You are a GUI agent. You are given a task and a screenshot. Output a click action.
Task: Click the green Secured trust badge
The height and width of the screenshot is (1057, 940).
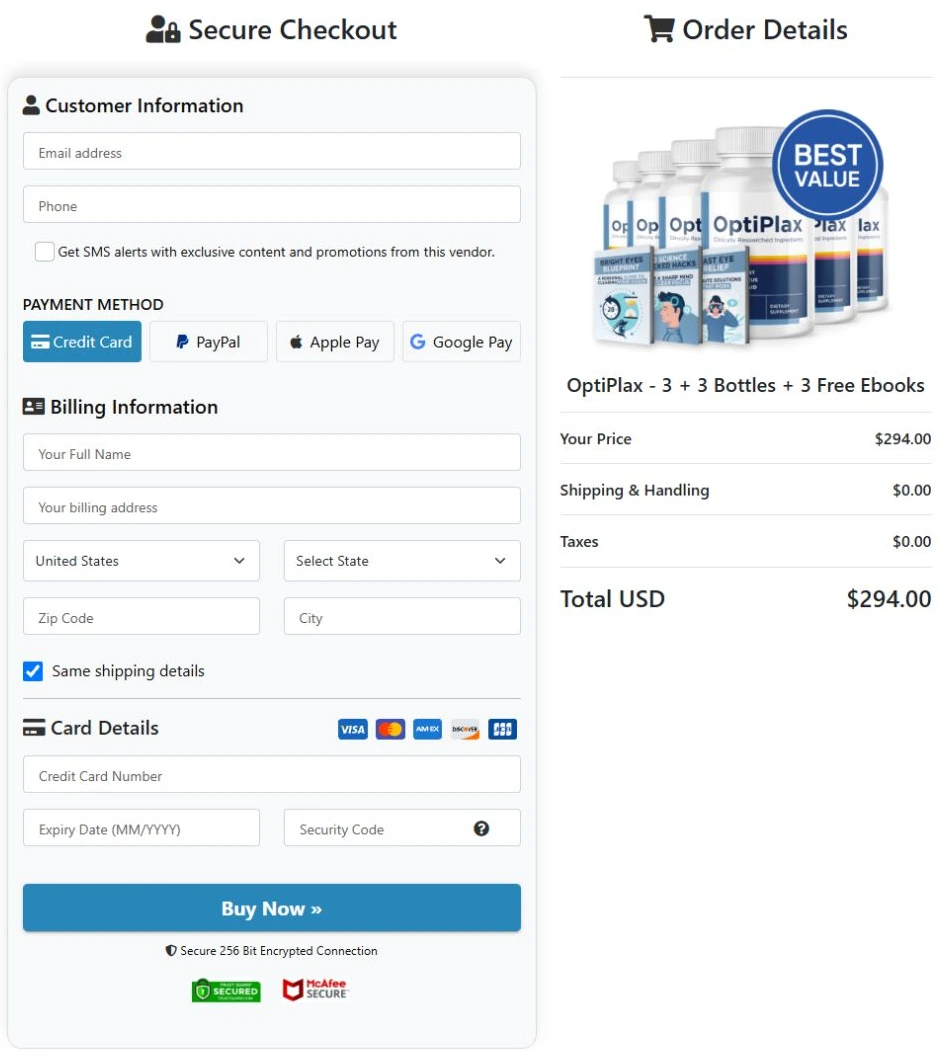click(x=226, y=990)
